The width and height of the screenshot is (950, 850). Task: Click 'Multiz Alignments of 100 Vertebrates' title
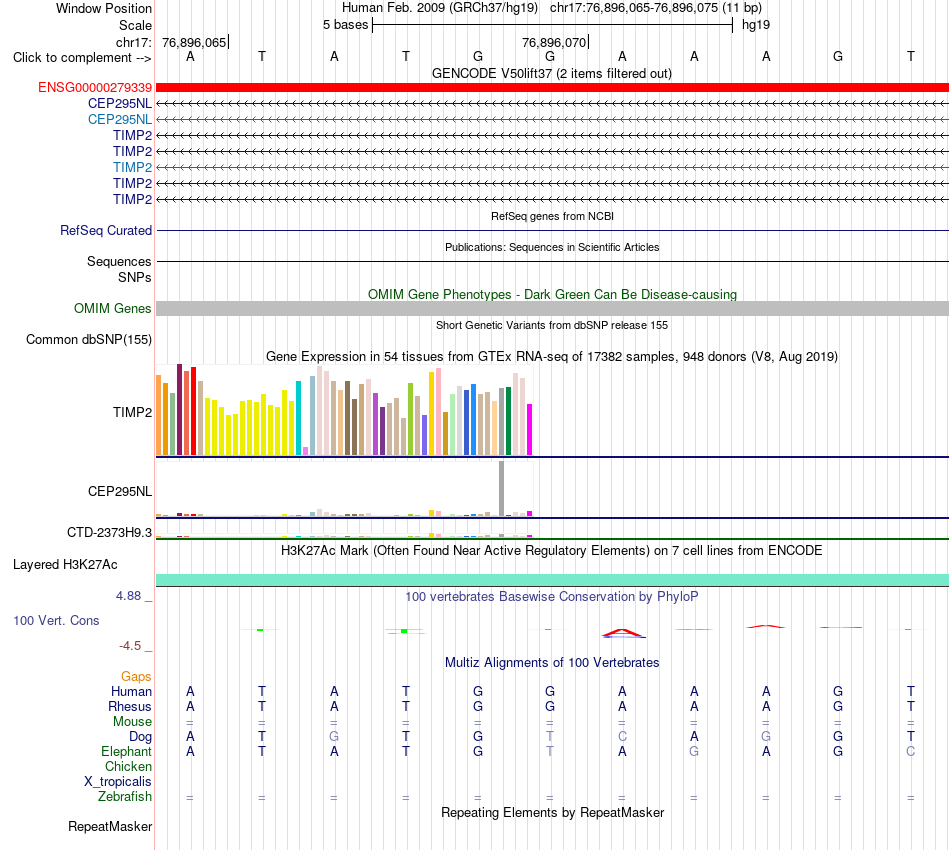(x=552, y=663)
